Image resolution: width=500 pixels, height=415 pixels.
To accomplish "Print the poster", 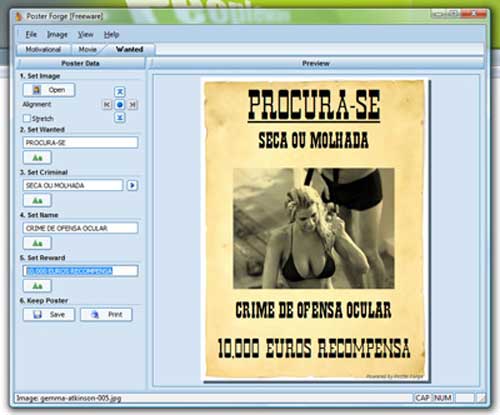I will tap(106, 314).
